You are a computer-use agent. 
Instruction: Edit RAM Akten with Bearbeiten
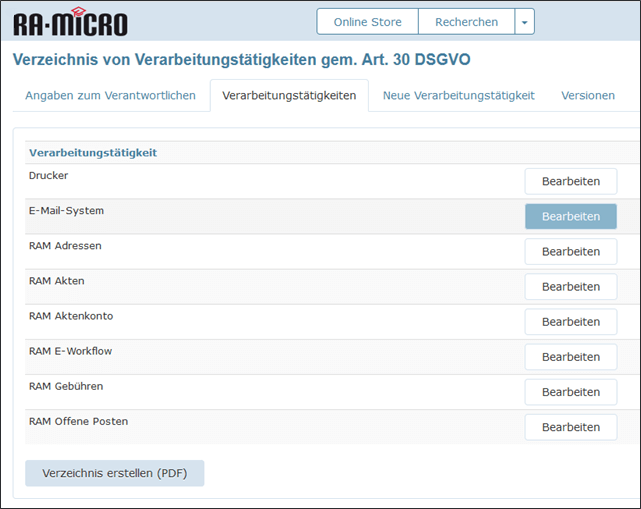pos(570,286)
